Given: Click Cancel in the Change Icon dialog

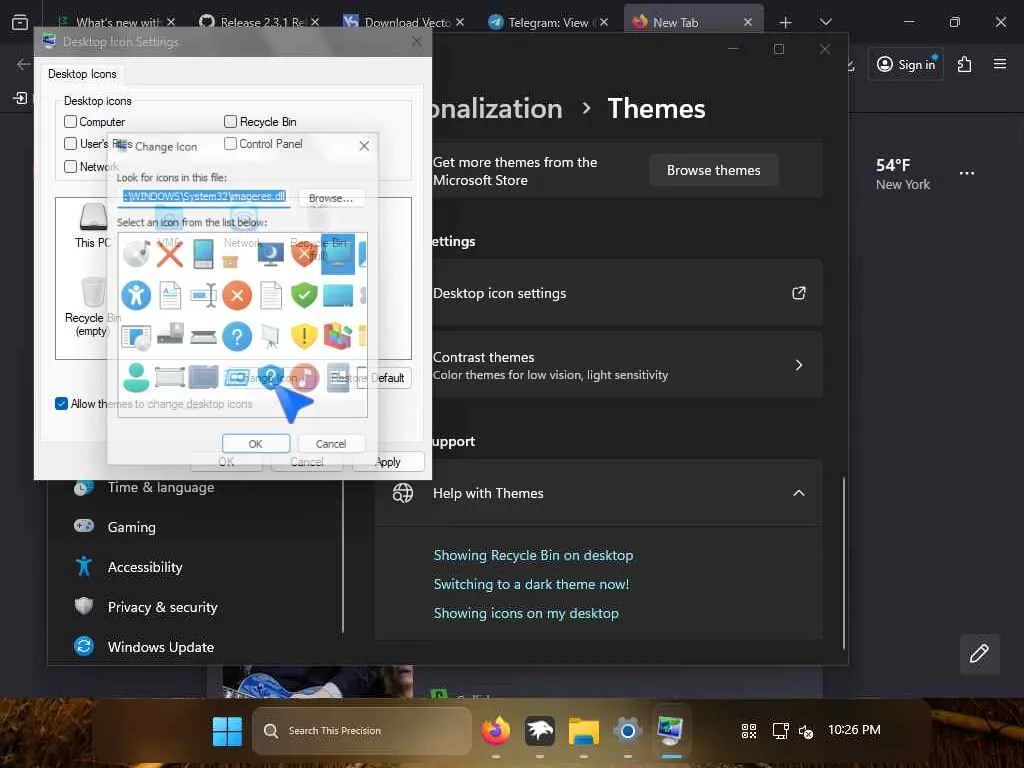Looking at the screenshot, I should (331, 443).
